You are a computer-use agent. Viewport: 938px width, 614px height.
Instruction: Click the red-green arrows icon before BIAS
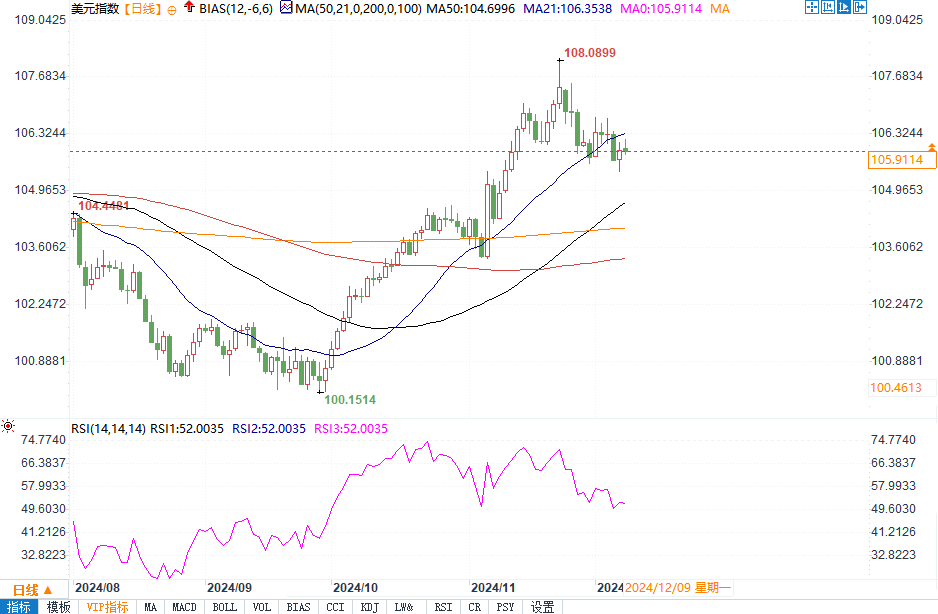pyautogui.click(x=189, y=8)
